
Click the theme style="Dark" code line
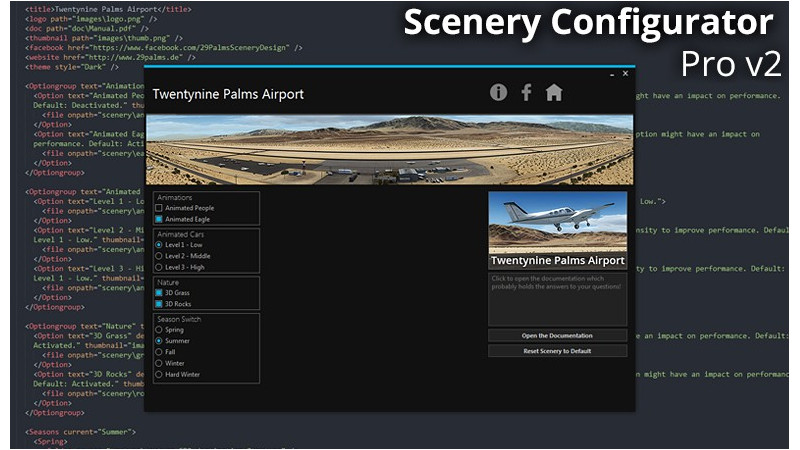coord(72,67)
